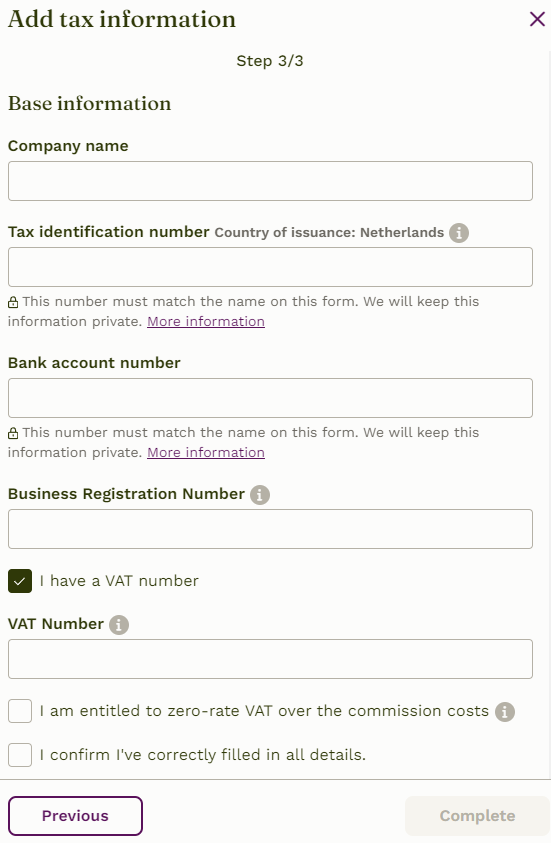Close the Add tax information dialog
Image resolution: width=551 pixels, height=843 pixels.
(x=537, y=19)
